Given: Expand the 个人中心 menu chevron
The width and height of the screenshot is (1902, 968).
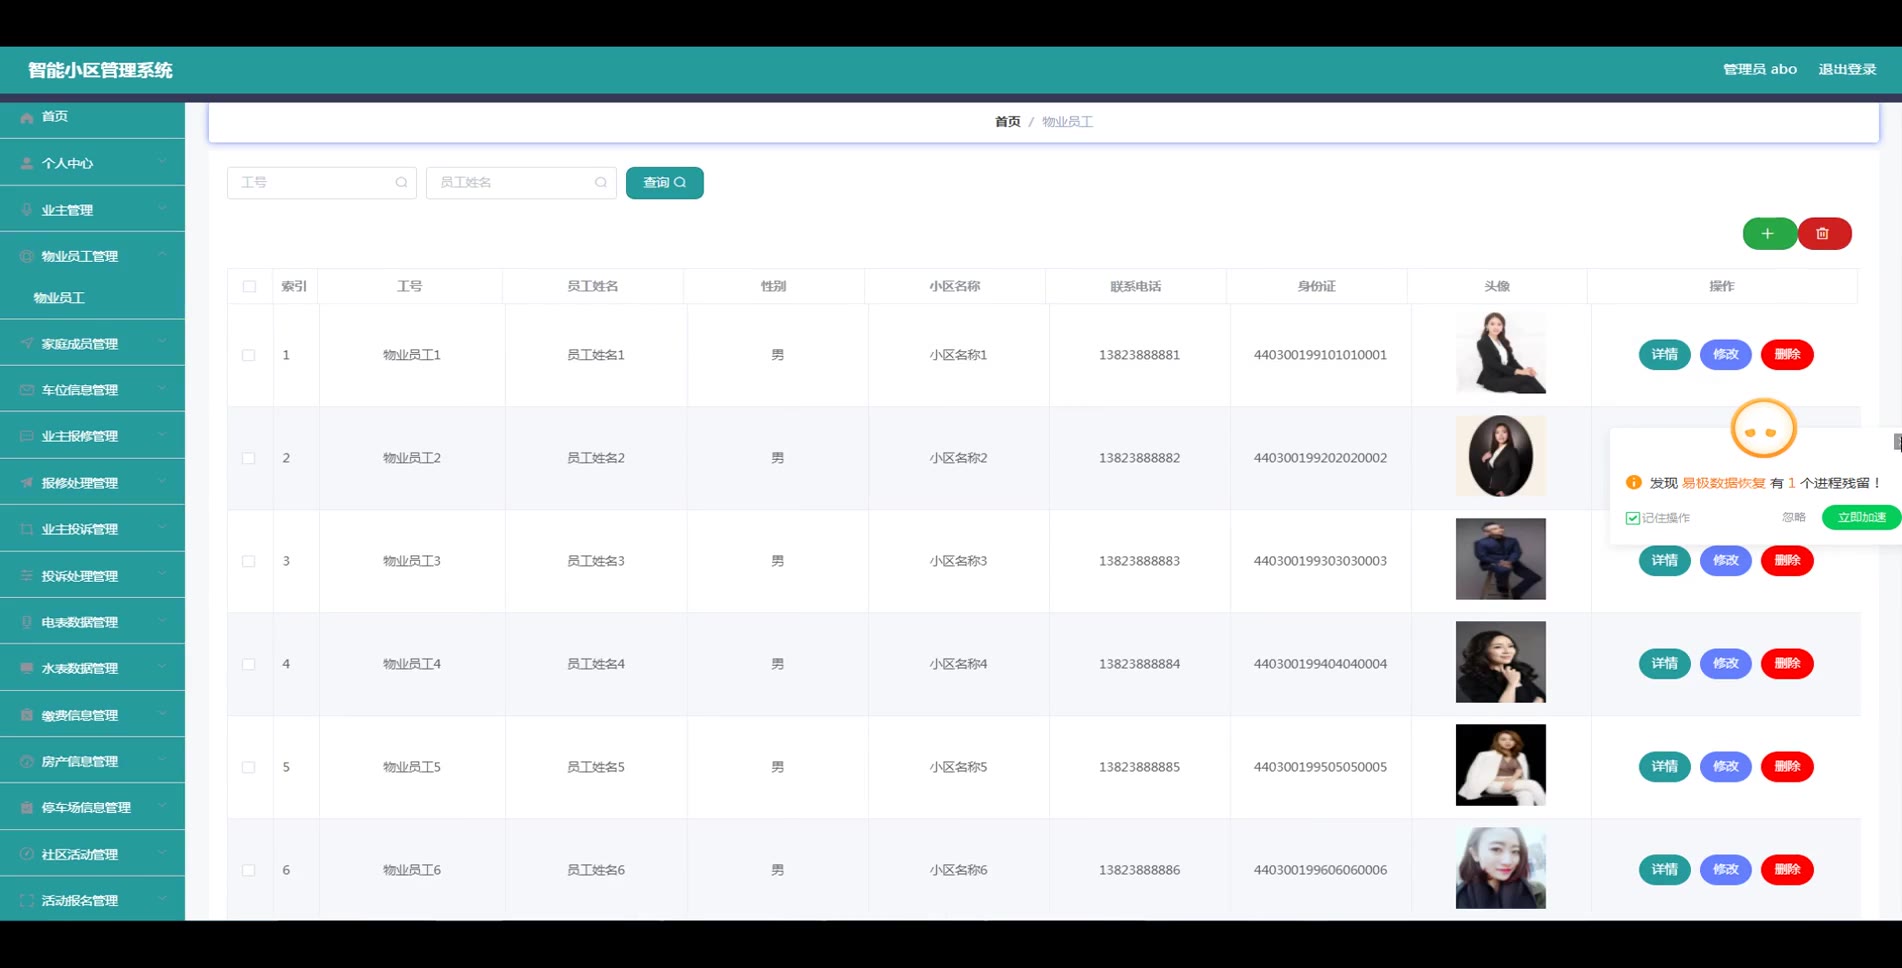Looking at the screenshot, I should pyautogui.click(x=162, y=161).
